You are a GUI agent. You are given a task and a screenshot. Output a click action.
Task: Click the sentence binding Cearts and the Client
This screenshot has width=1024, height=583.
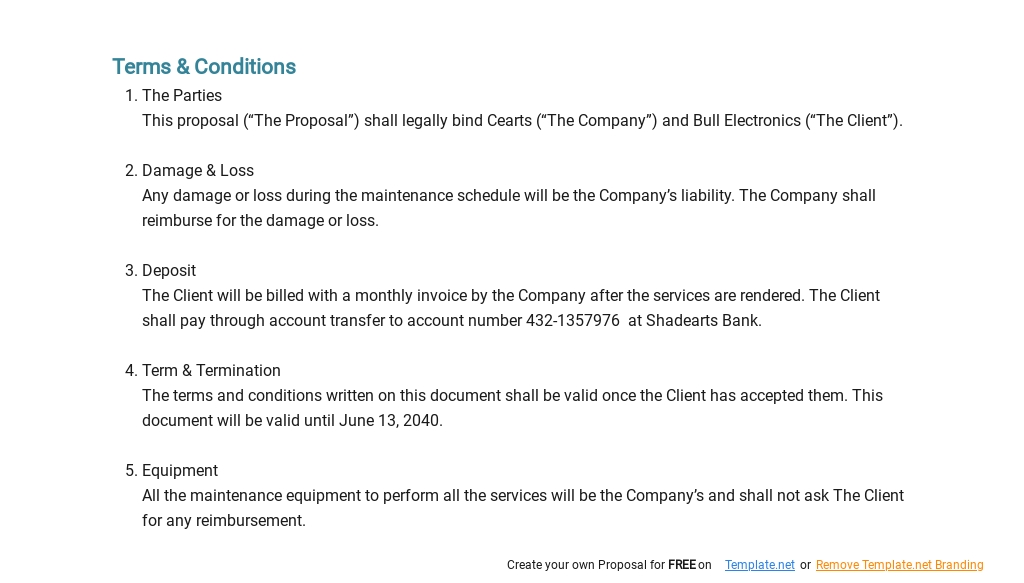(522, 121)
